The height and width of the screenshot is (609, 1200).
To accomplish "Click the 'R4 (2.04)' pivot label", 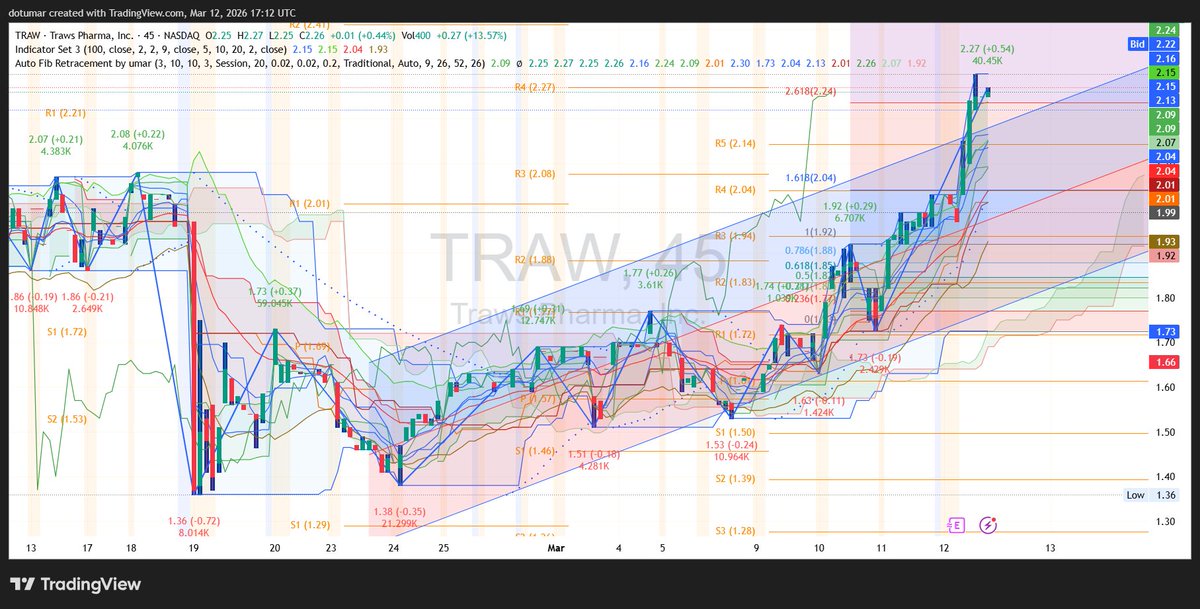I will pos(735,189).
